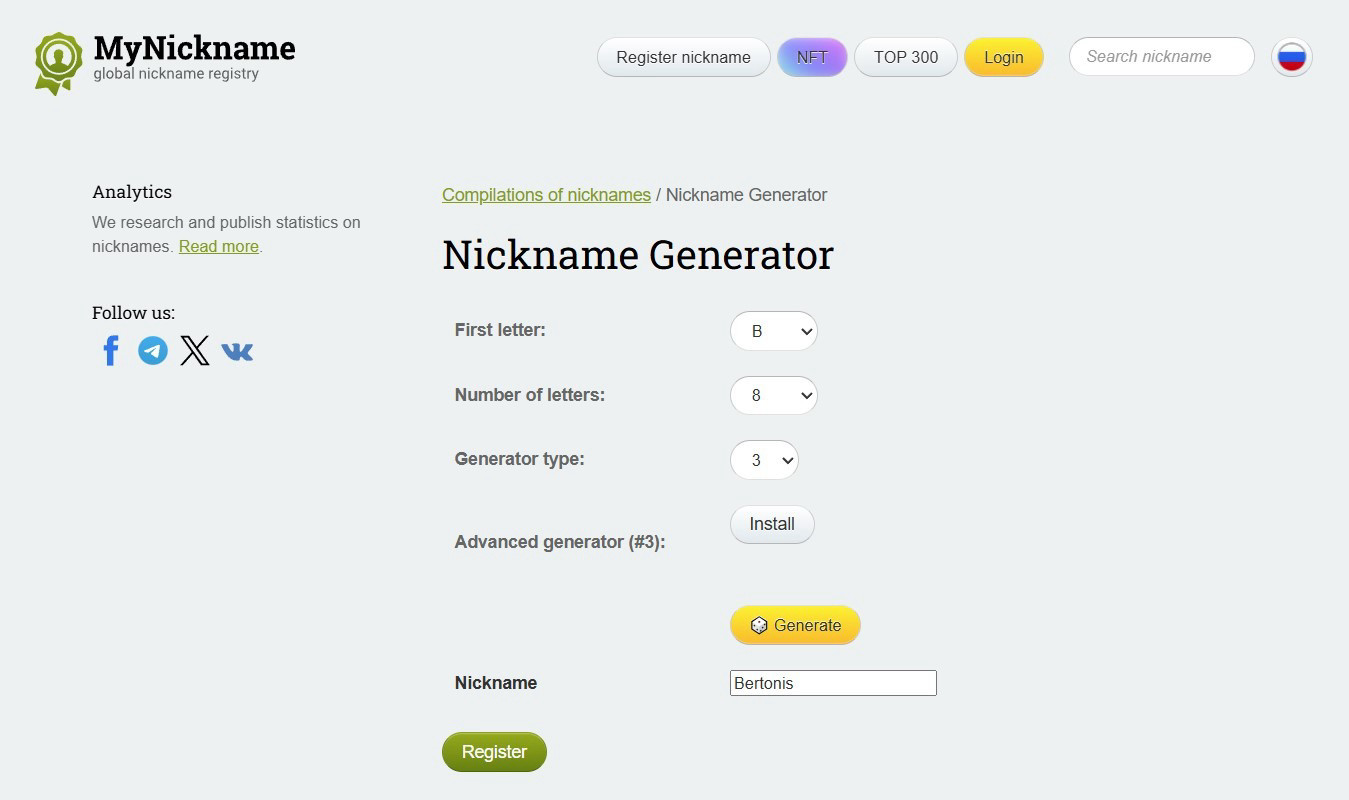Click the Install button for advanced generator

[771, 523]
